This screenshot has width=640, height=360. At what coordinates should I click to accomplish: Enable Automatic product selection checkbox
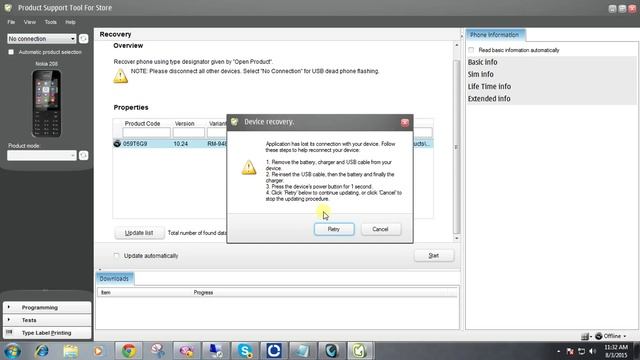point(11,52)
